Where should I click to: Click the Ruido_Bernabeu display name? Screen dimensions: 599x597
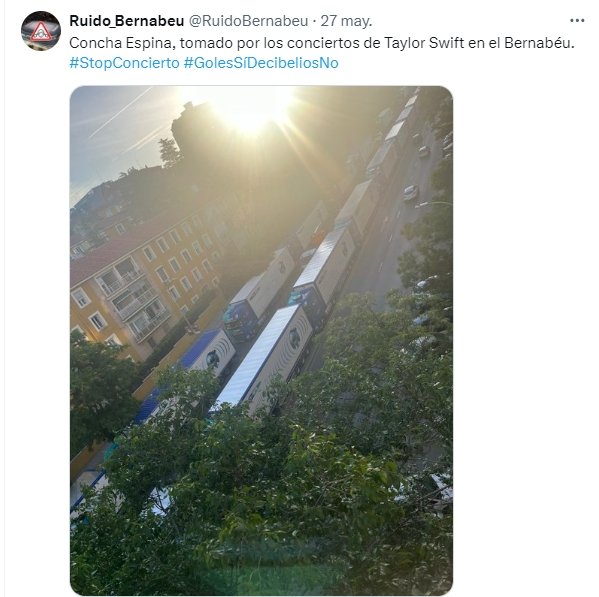126,21
